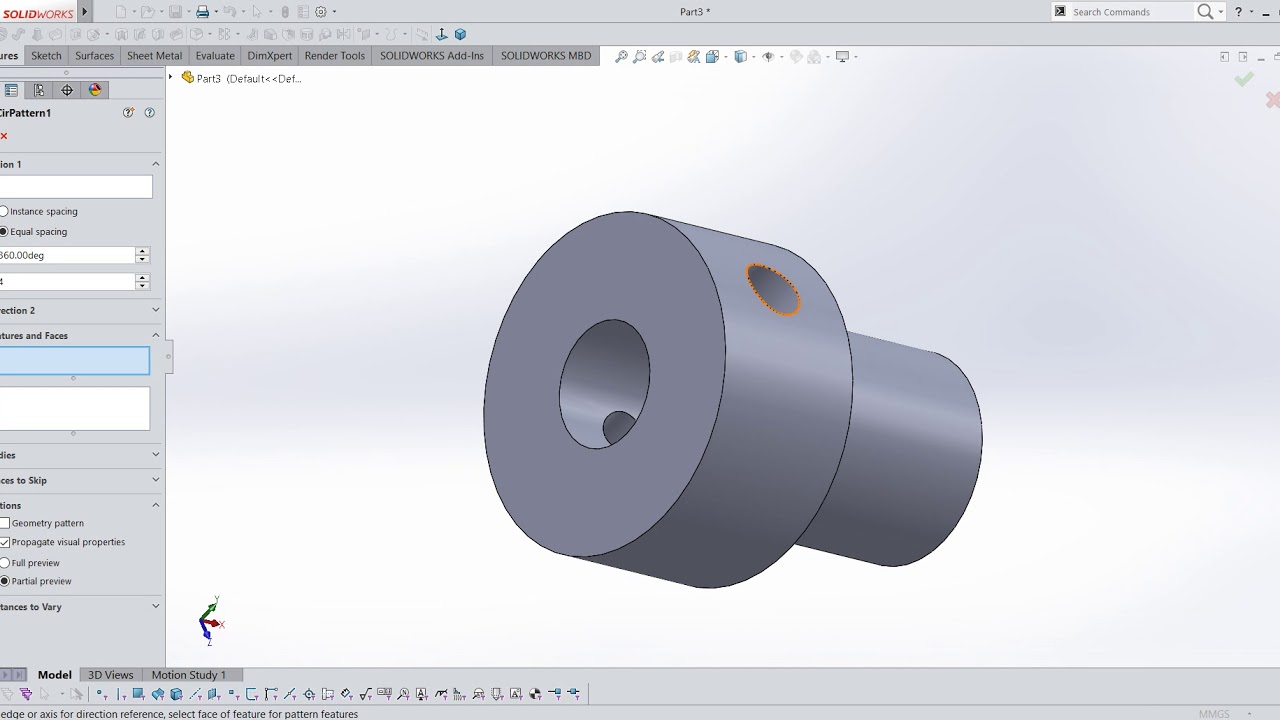Image resolution: width=1280 pixels, height=720 pixels.
Task: Collapse the Direction 1 section
Action: (155, 164)
